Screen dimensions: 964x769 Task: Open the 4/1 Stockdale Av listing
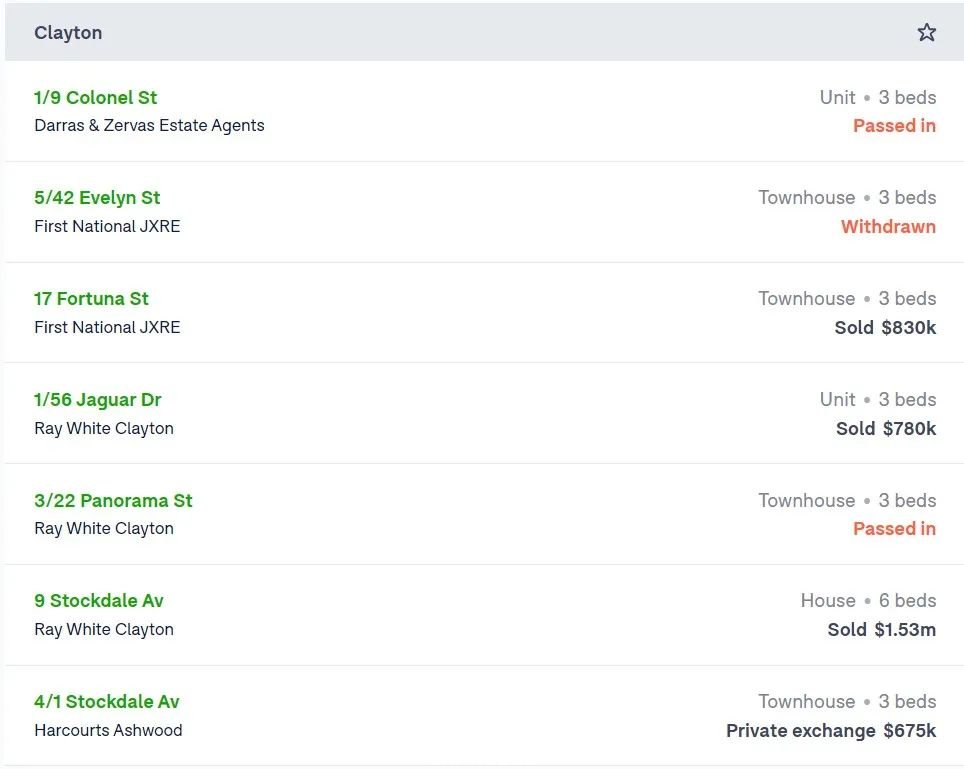pyautogui.click(x=106, y=701)
